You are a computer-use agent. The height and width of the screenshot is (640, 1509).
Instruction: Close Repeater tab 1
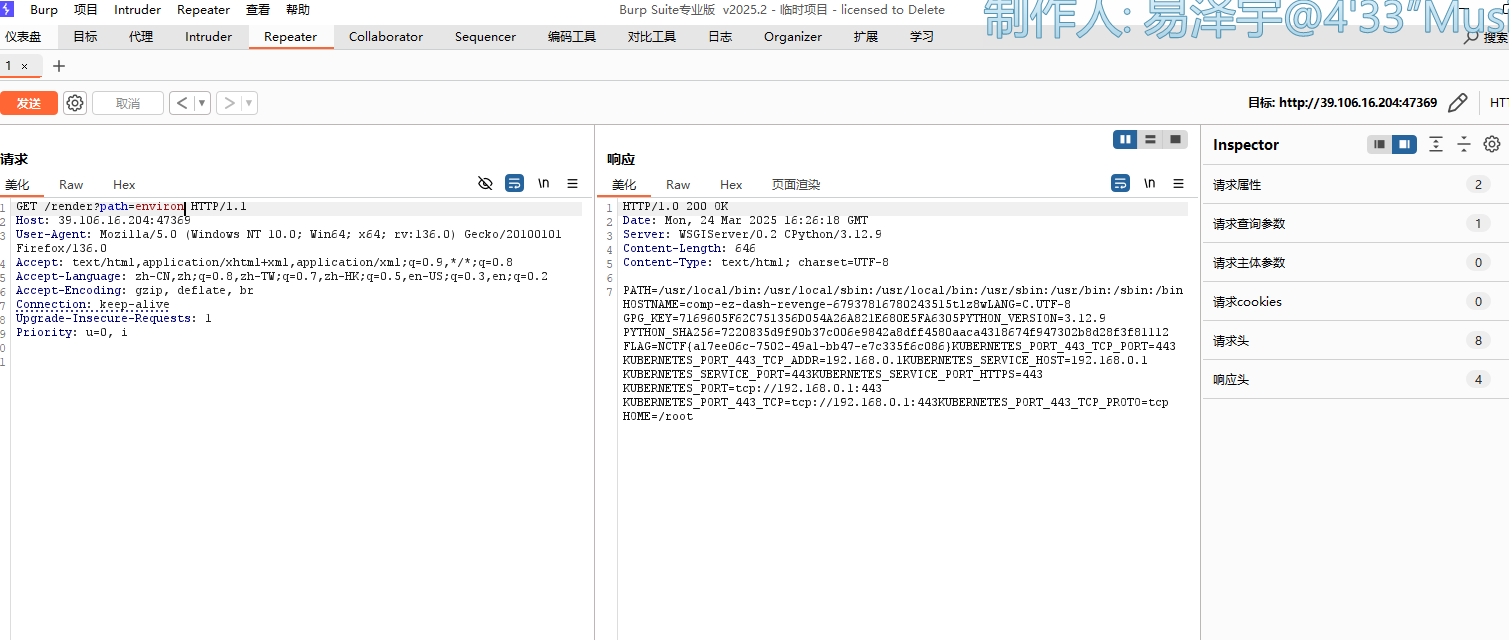click(x=24, y=66)
